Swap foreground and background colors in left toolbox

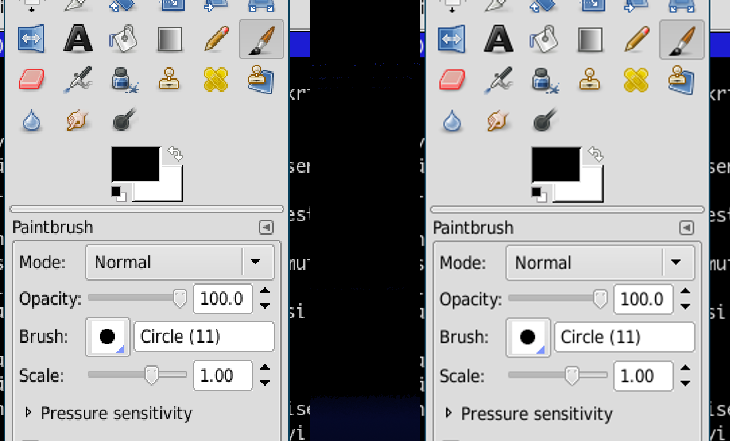click(176, 154)
